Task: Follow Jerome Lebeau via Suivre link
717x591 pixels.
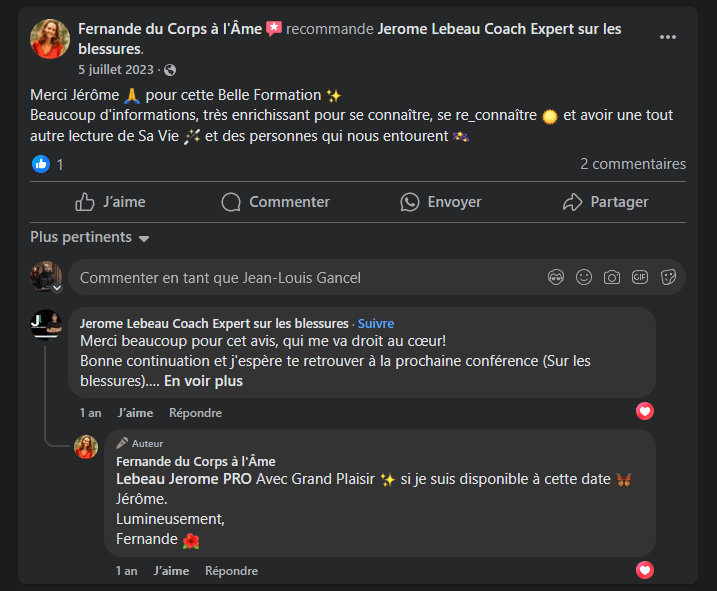Action: (376, 324)
